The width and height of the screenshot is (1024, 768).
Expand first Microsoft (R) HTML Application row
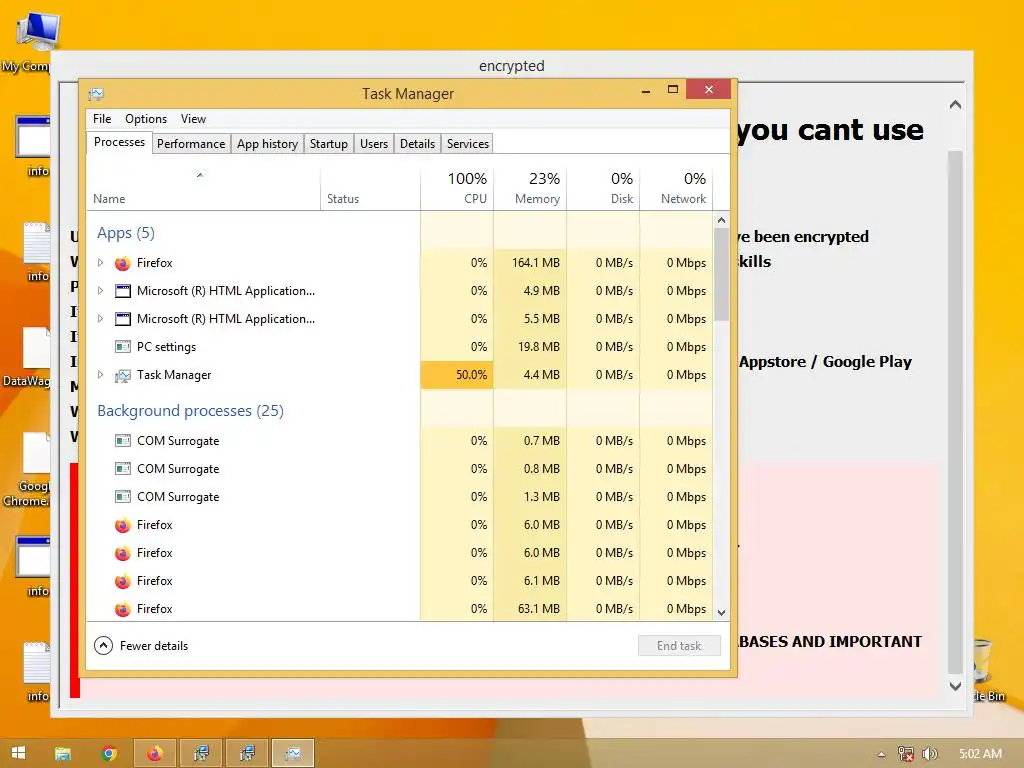pos(100,291)
